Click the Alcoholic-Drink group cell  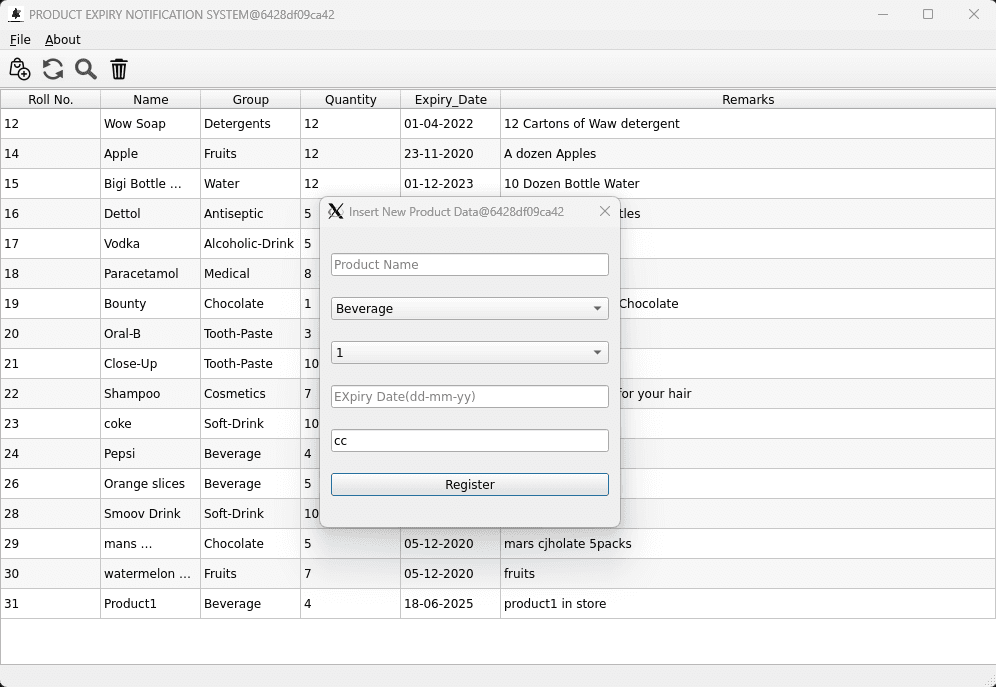(250, 244)
